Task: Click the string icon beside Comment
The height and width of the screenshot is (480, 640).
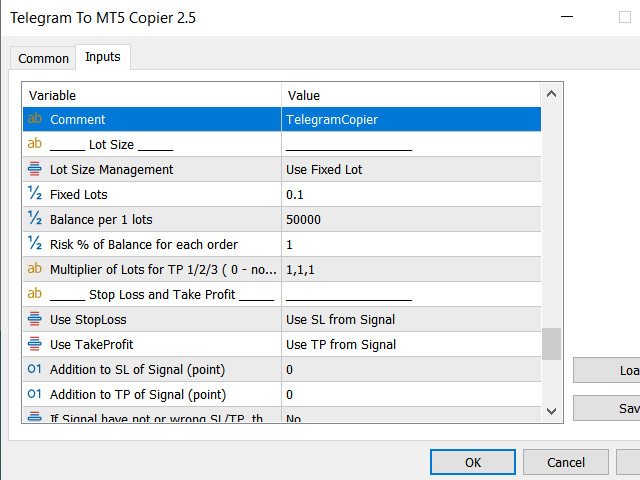Action: (x=35, y=120)
